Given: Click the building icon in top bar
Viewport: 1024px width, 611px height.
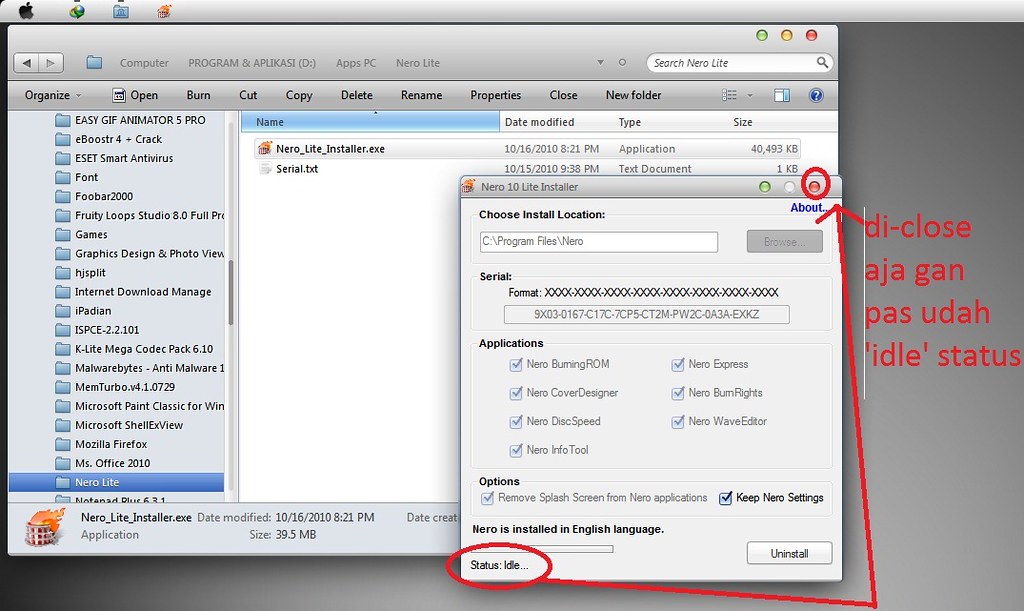Looking at the screenshot, I should coord(121,10).
